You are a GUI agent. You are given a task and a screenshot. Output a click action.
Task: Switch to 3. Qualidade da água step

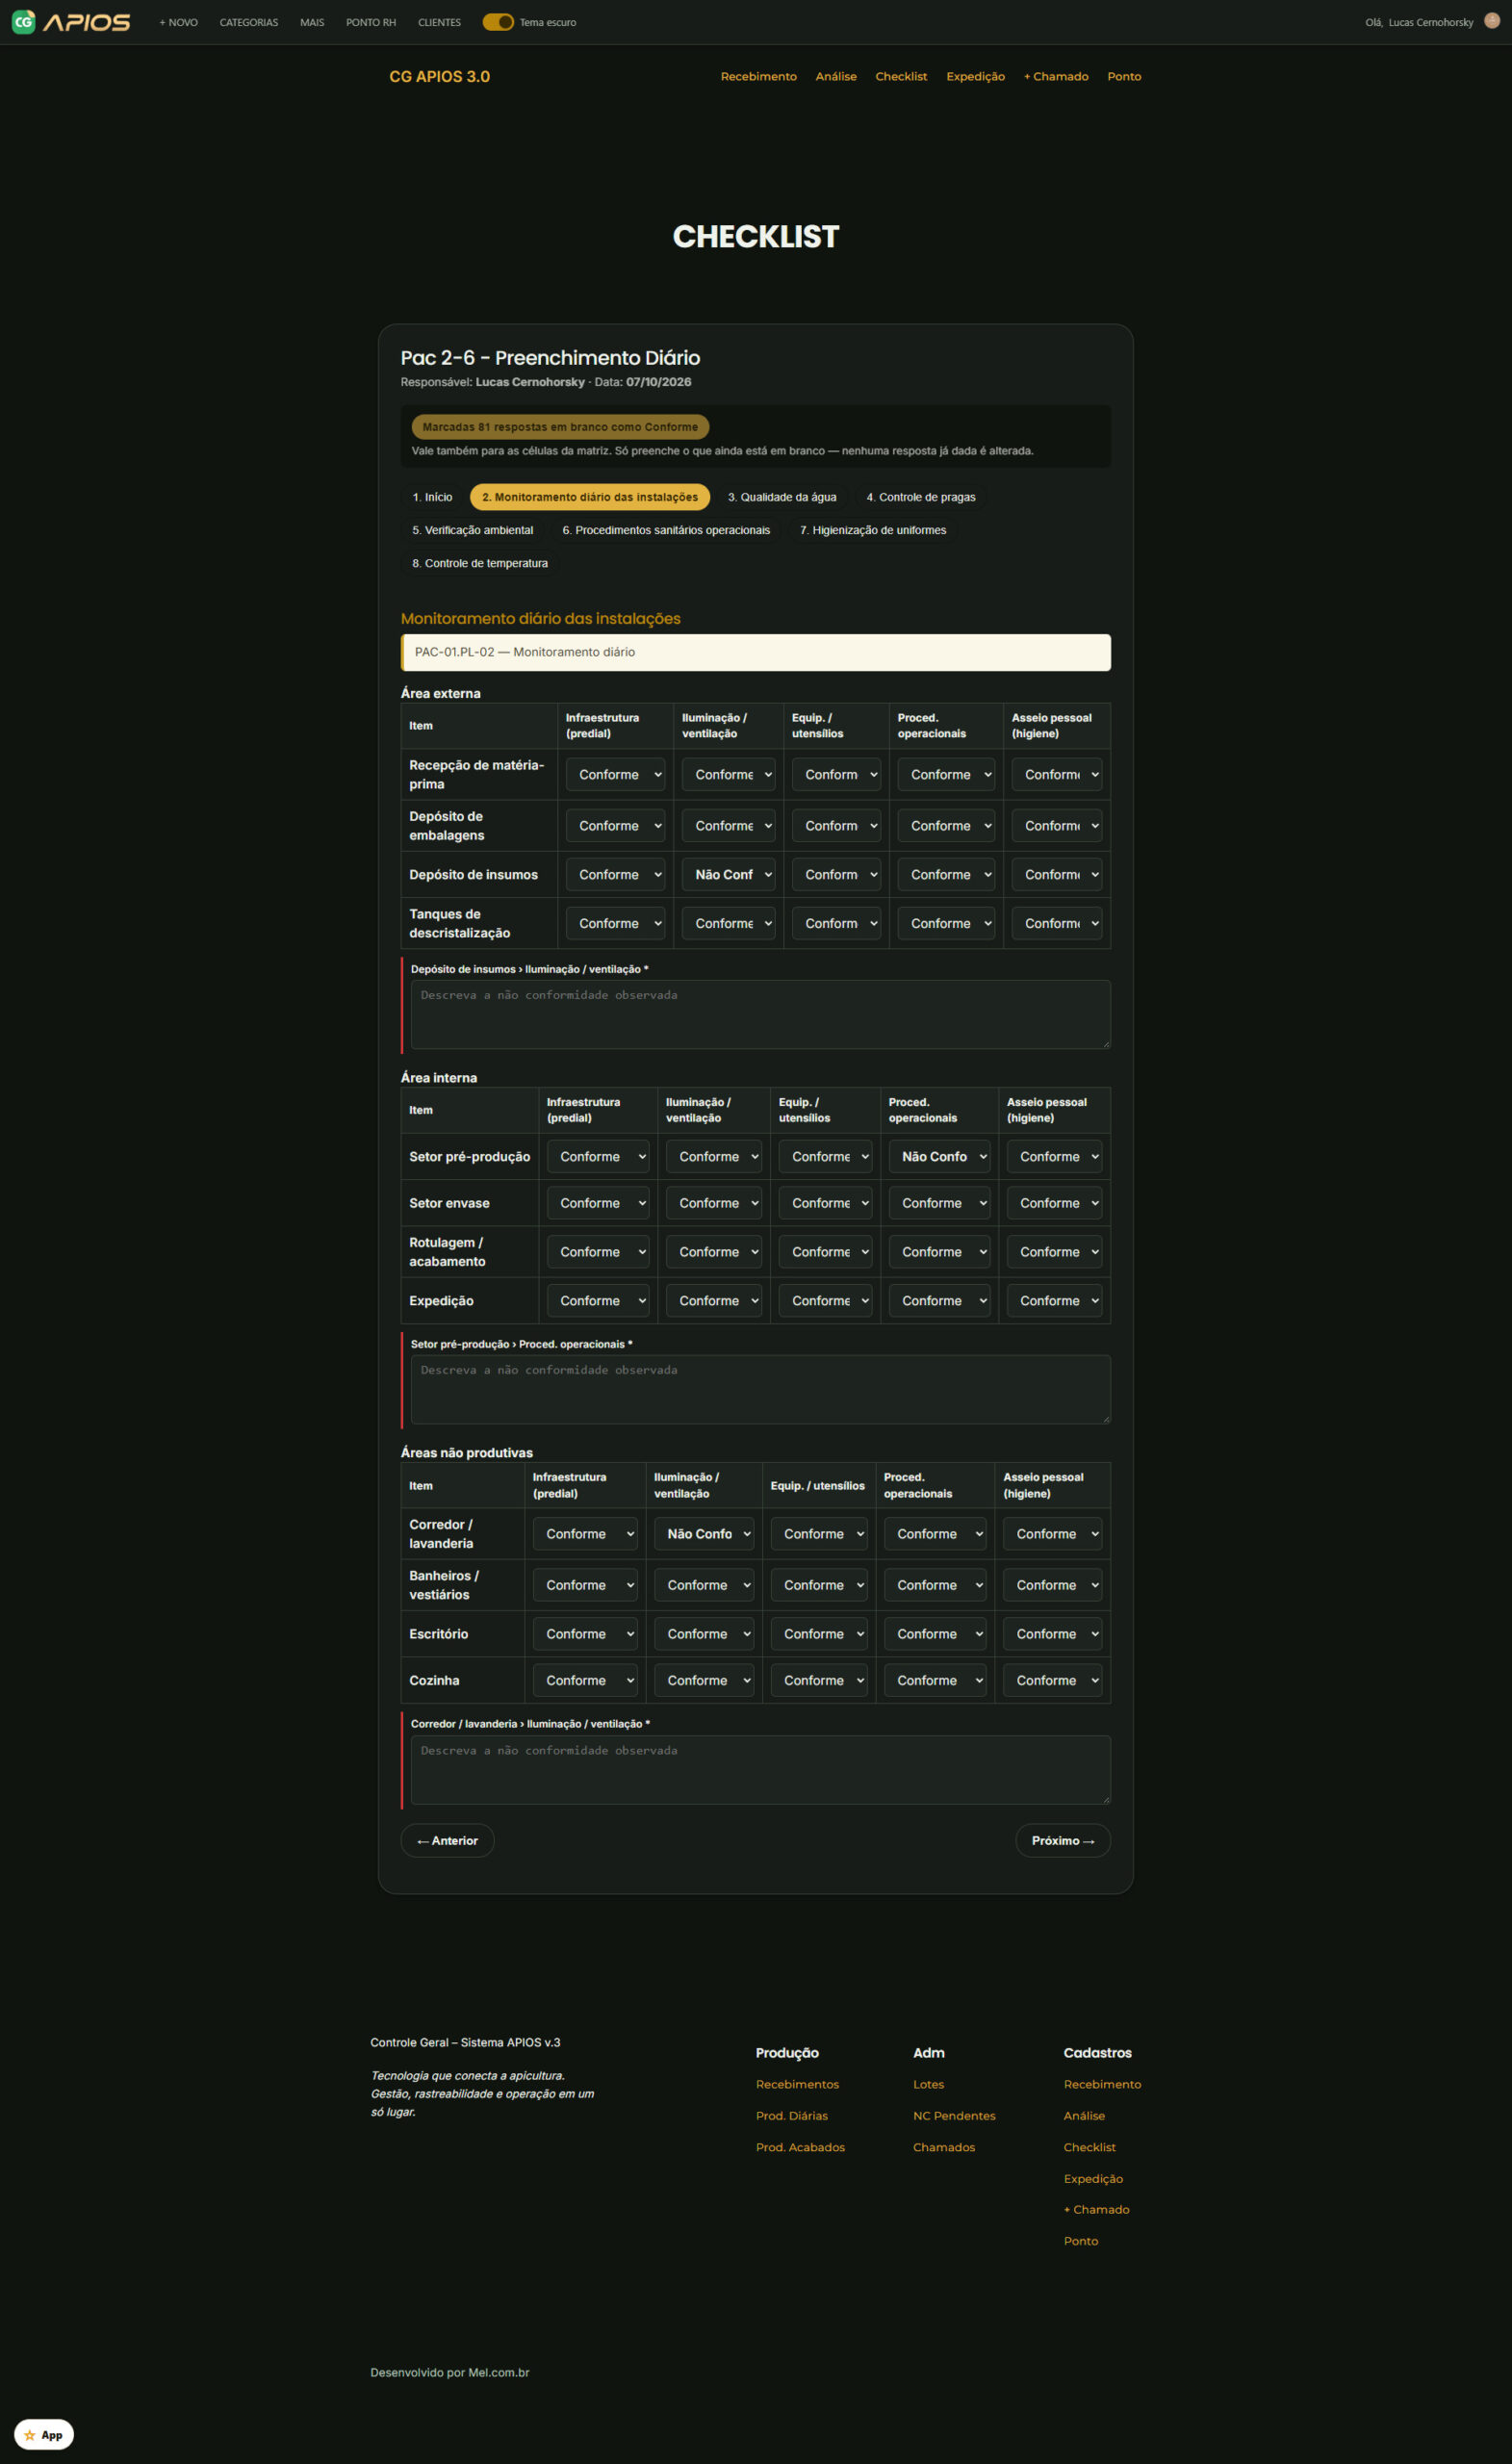click(782, 497)
